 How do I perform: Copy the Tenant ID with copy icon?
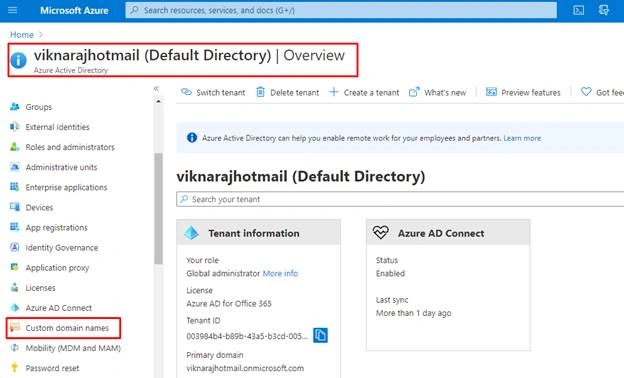[320, 335]
